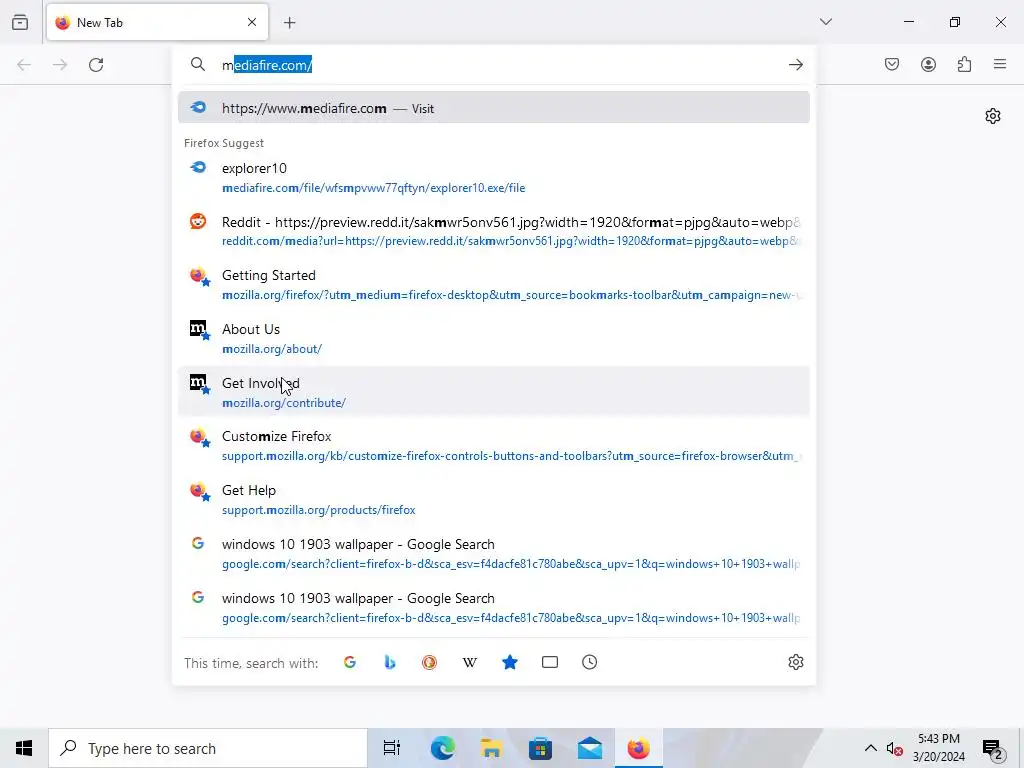The height and width of the screenshot is (768, 1024).
Task: Open a new tab with plus button
Action: coord(290,23)
